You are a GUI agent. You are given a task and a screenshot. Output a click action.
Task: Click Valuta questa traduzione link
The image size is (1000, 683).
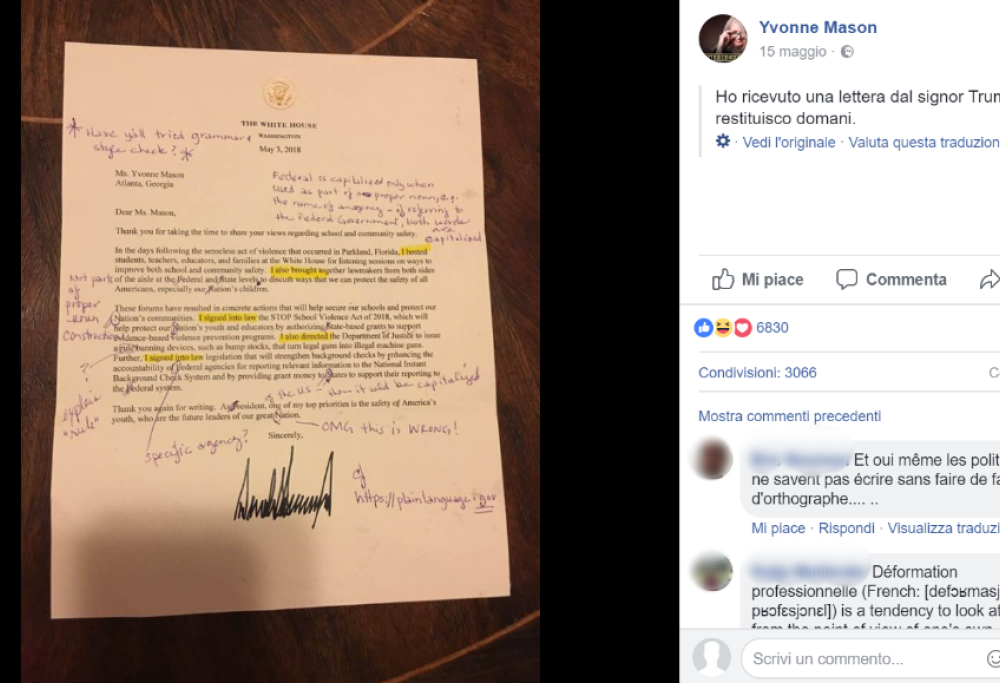tap(924, 142)
